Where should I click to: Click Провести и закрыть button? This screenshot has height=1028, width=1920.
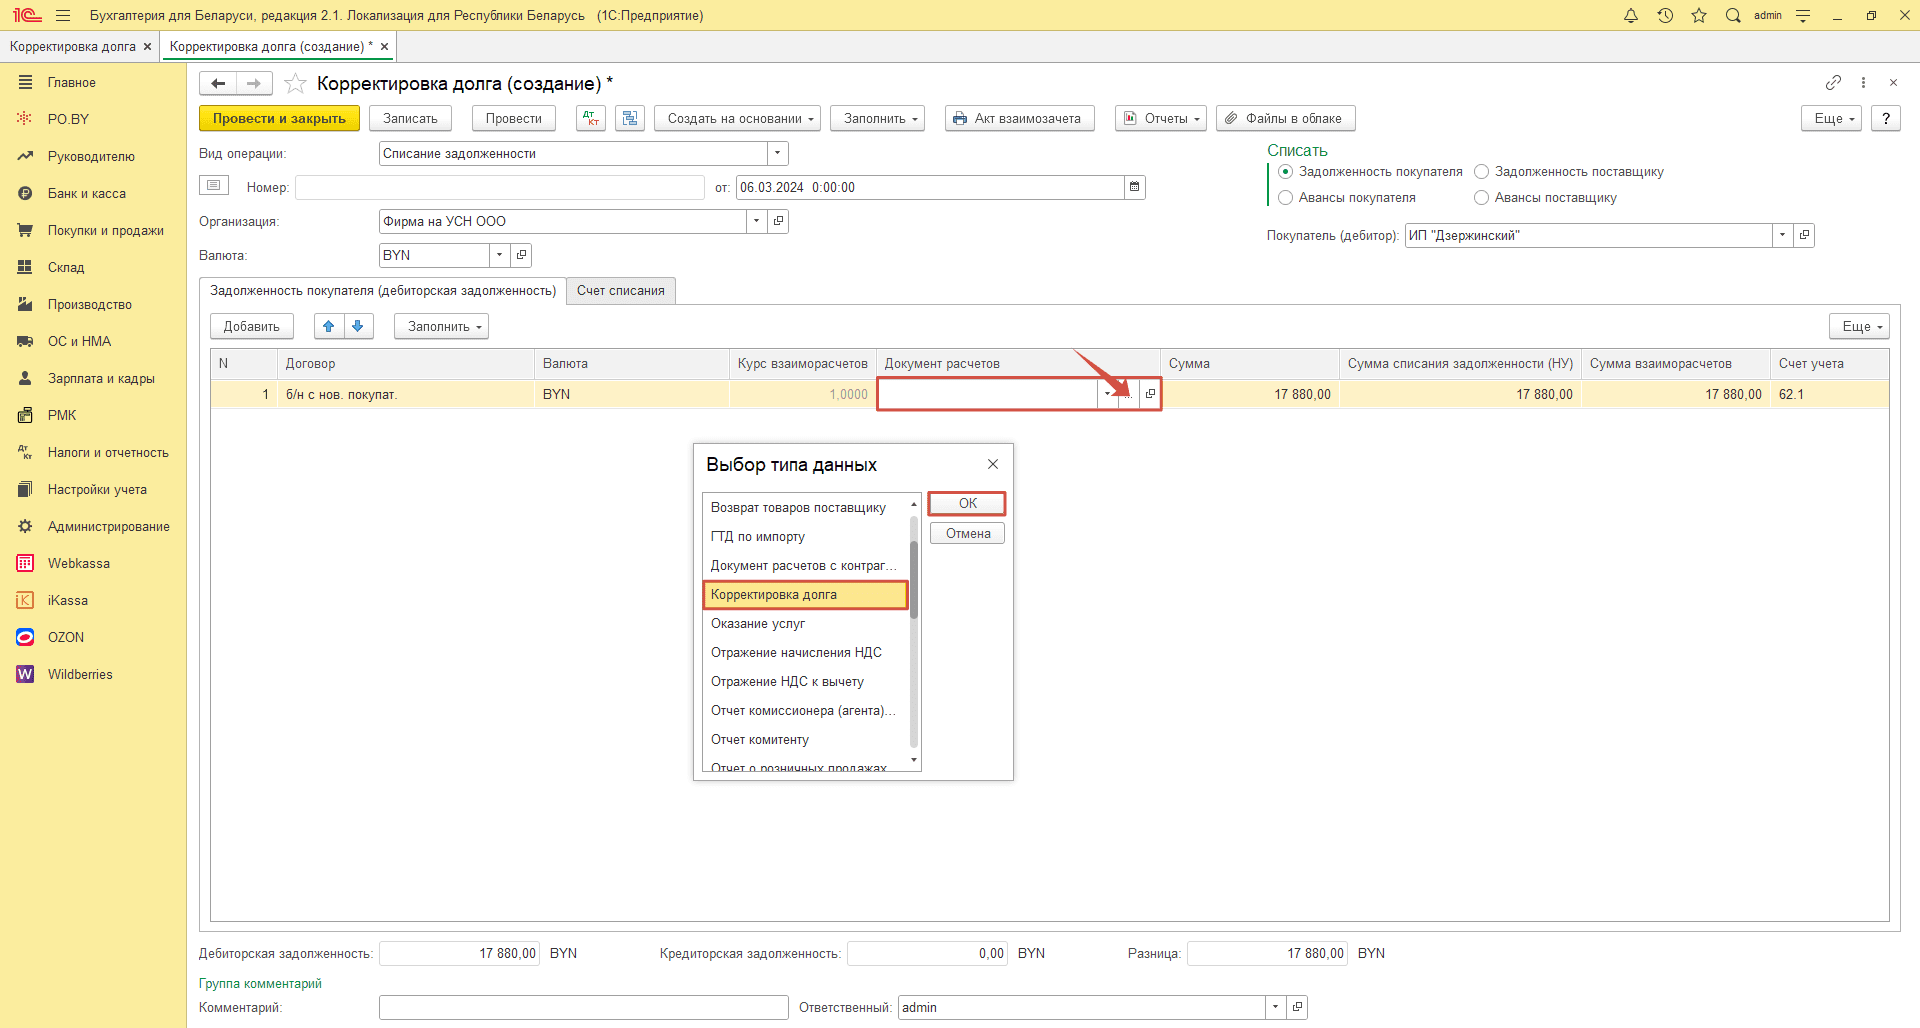279,118
